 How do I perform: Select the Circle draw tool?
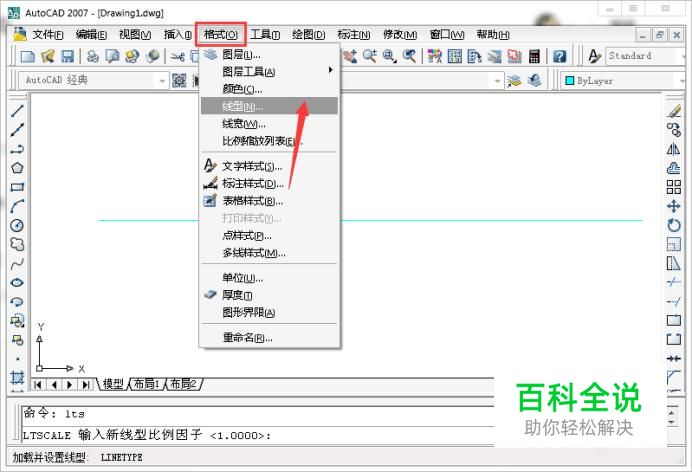point(17,225)
